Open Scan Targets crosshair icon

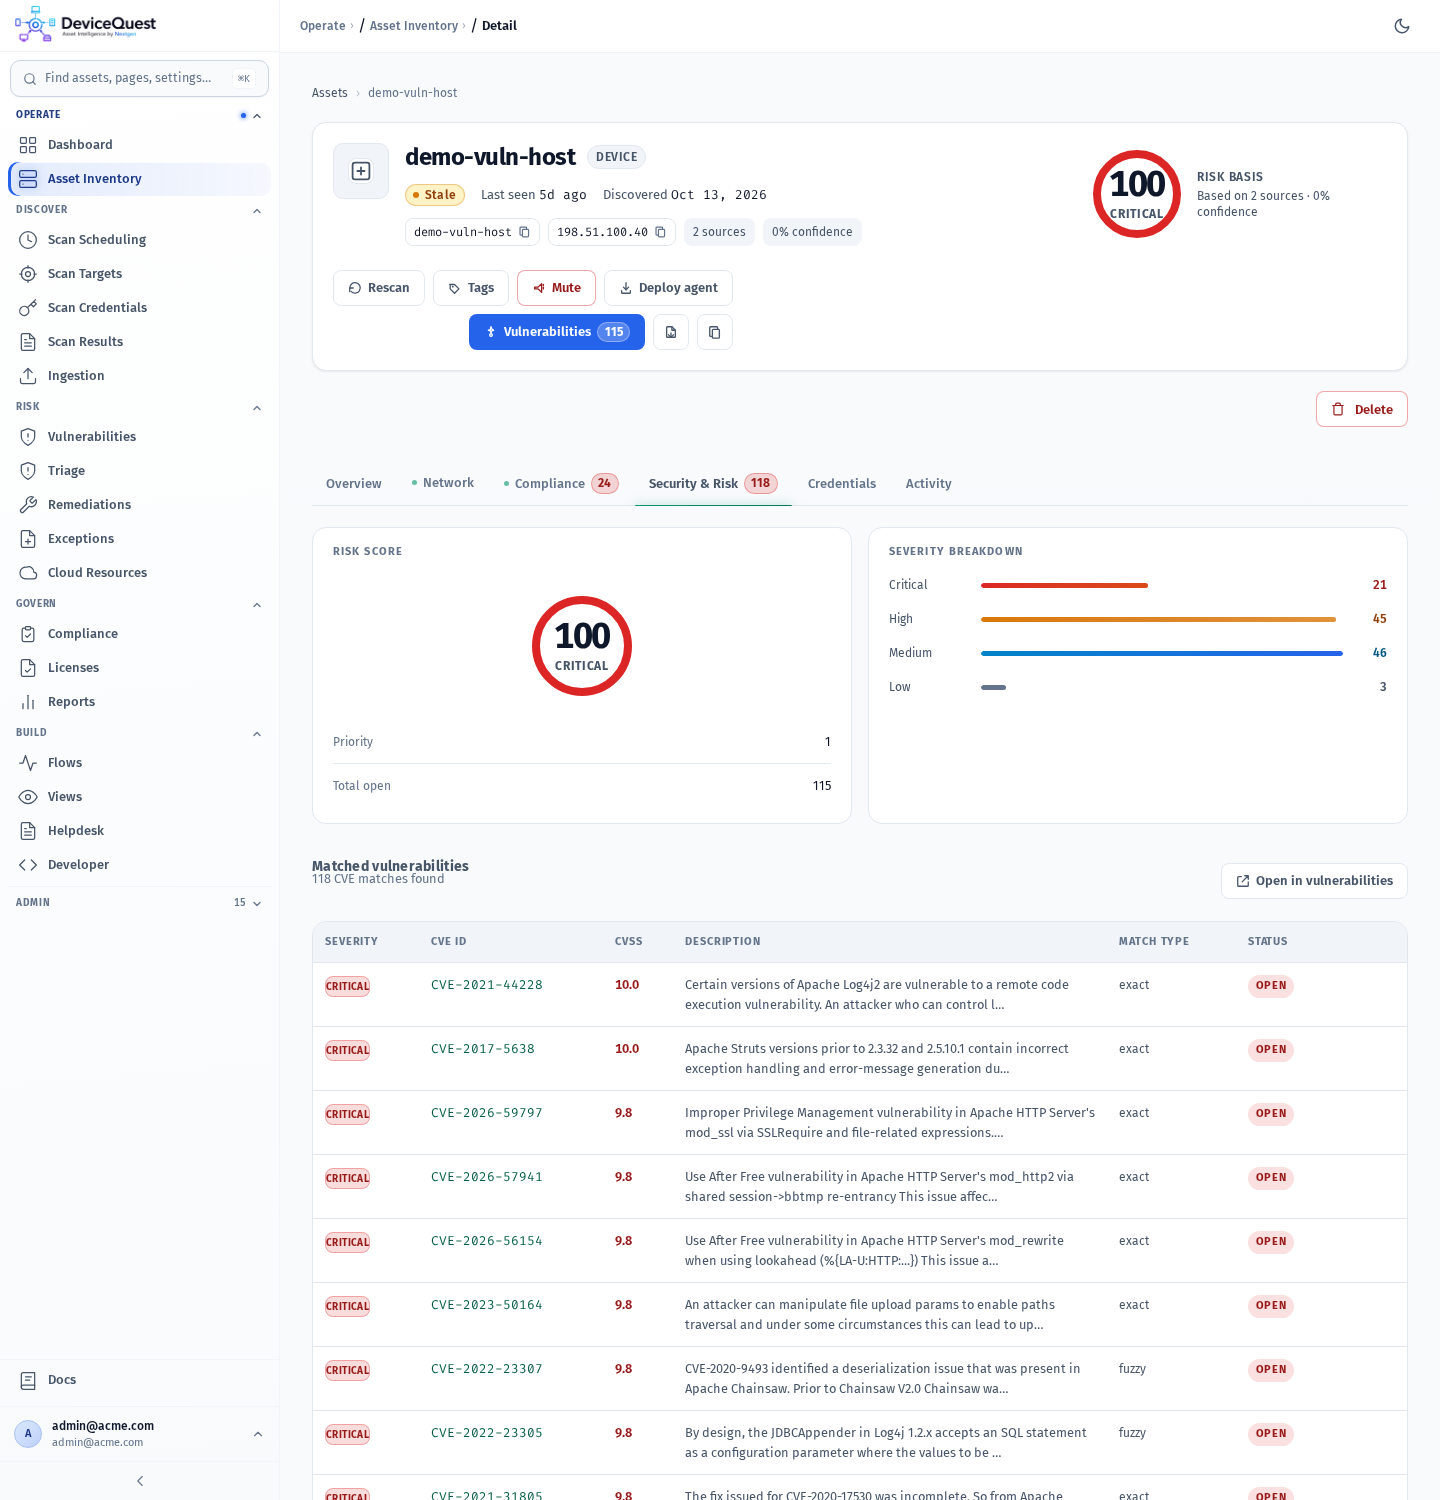coord(28,274)
